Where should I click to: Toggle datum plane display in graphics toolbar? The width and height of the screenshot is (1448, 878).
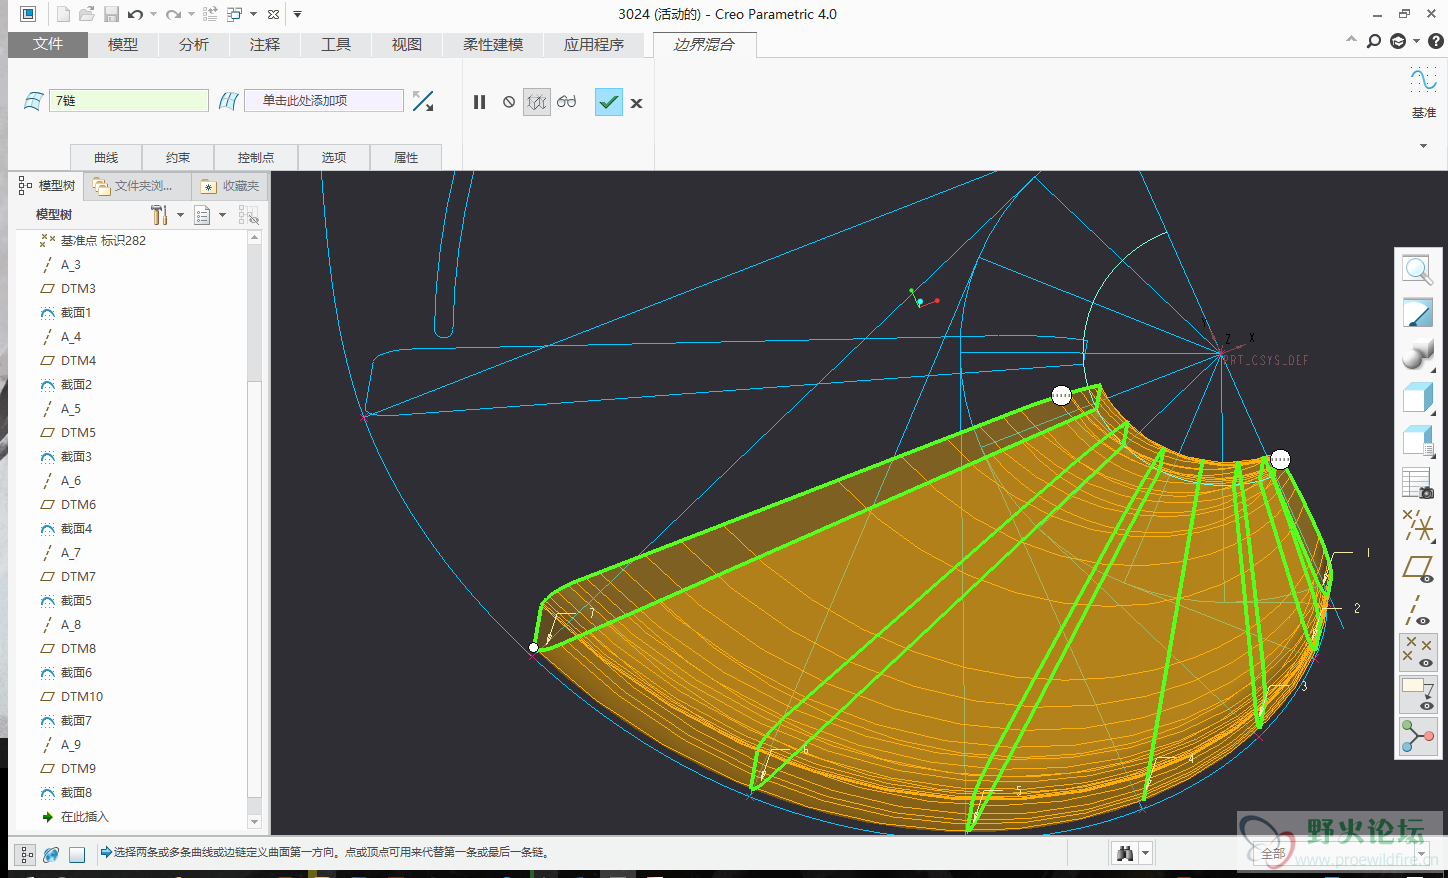pos(1417,568)
